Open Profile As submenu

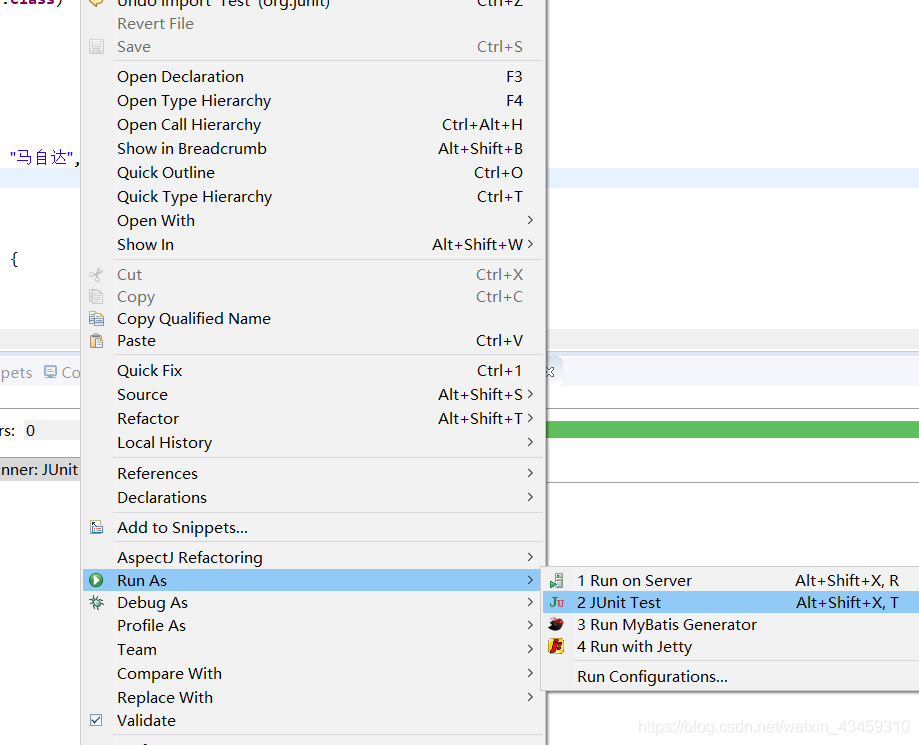tap(312, 625)
